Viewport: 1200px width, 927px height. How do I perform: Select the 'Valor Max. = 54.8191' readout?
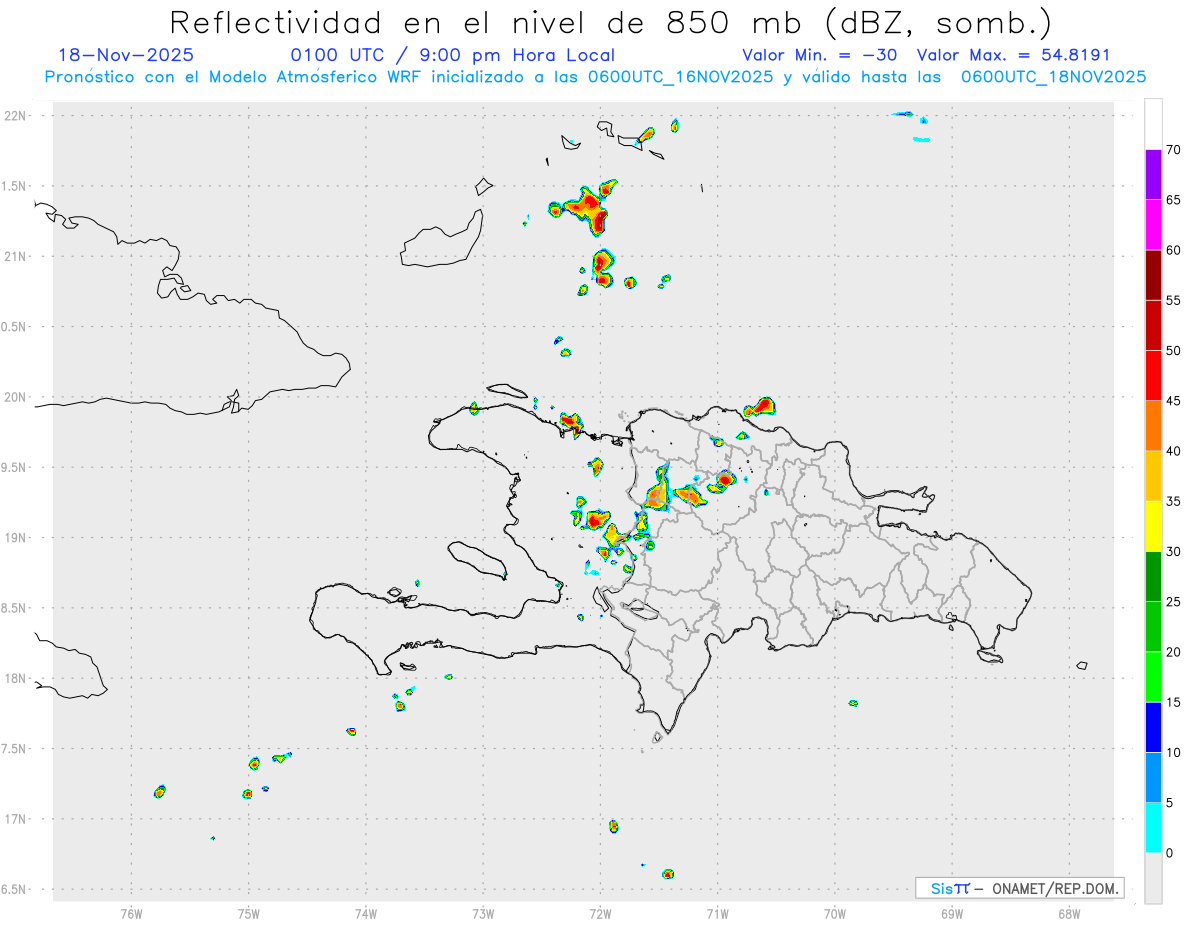(x=1013, y=56)
